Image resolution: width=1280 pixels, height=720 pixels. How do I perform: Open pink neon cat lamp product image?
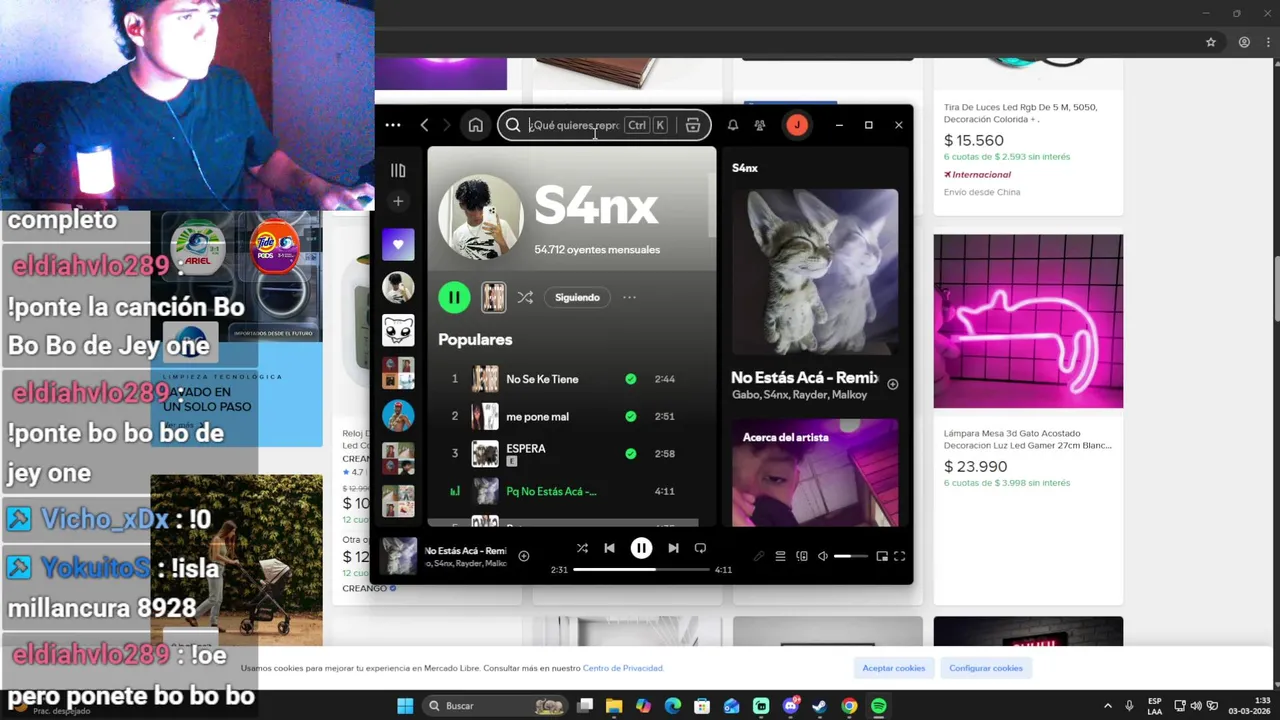(x=1028, y=321)
